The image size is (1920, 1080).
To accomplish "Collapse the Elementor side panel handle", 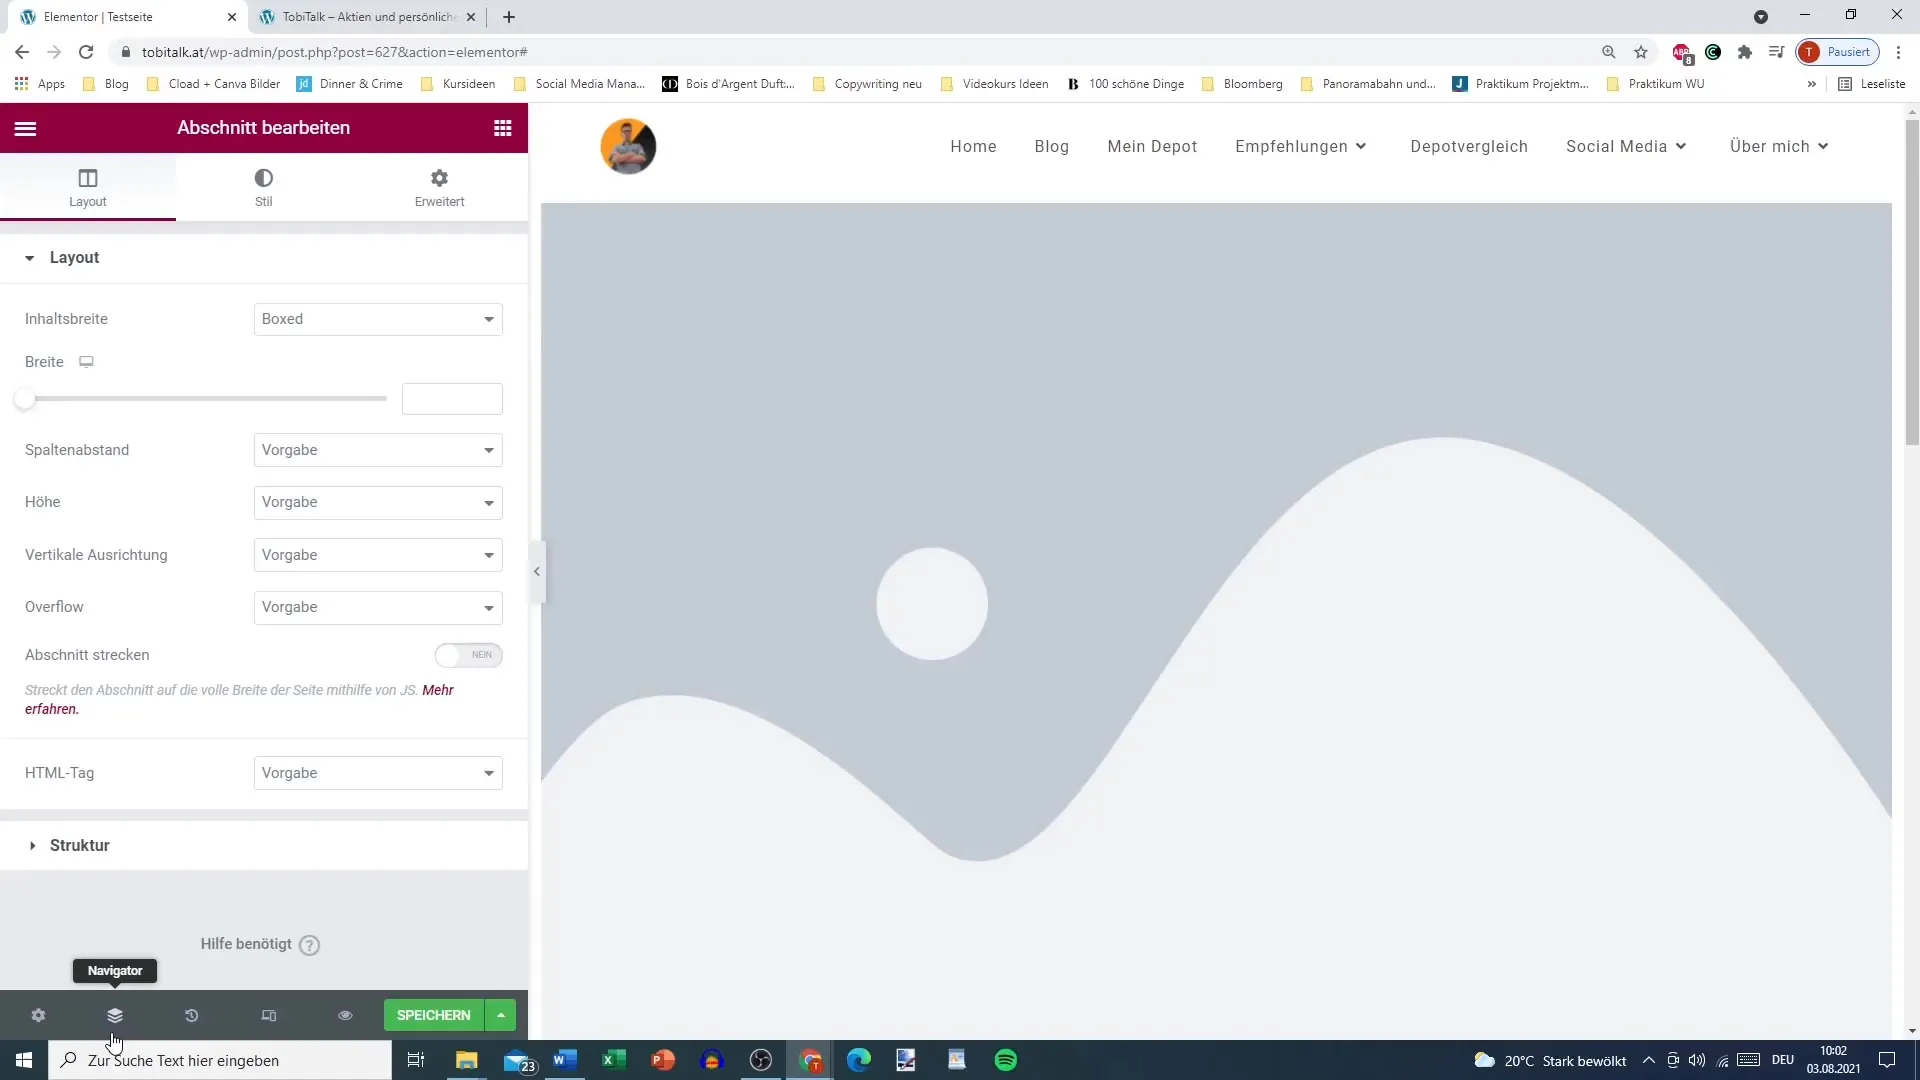I will pos(537,572).
